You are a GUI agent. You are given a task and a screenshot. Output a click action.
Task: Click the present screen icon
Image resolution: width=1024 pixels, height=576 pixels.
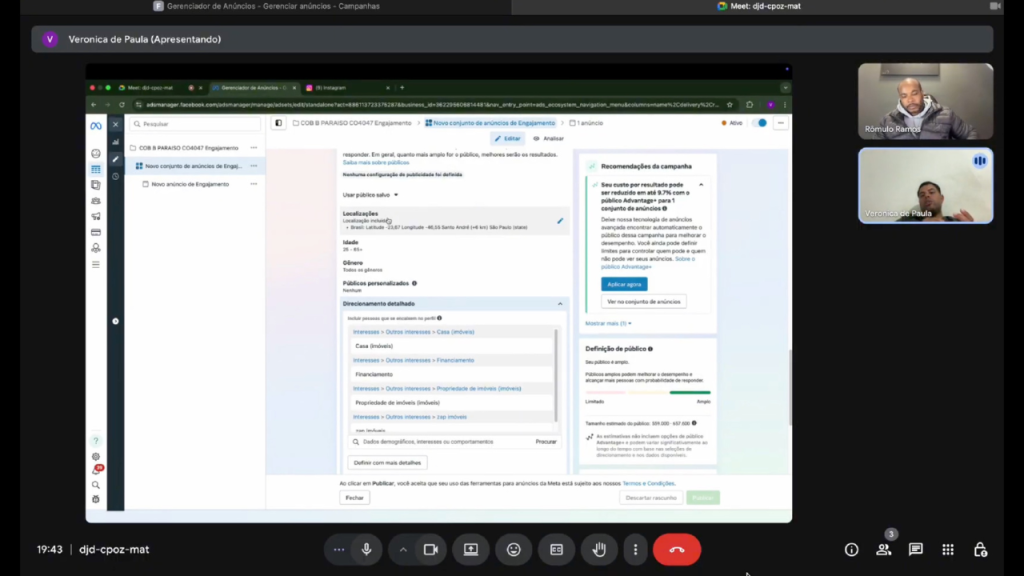click(x=470, y=549)
